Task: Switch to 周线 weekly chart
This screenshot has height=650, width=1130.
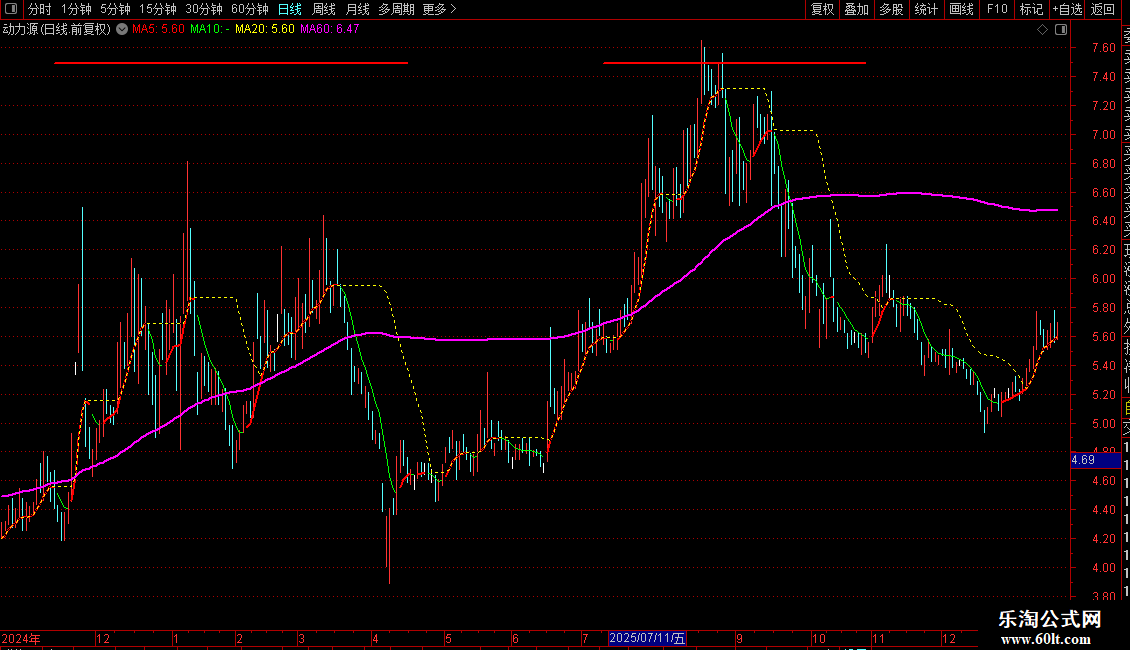Action: pos(324,9)
